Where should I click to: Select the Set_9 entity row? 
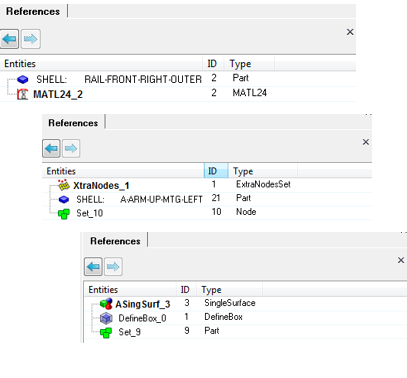point(245,332)
